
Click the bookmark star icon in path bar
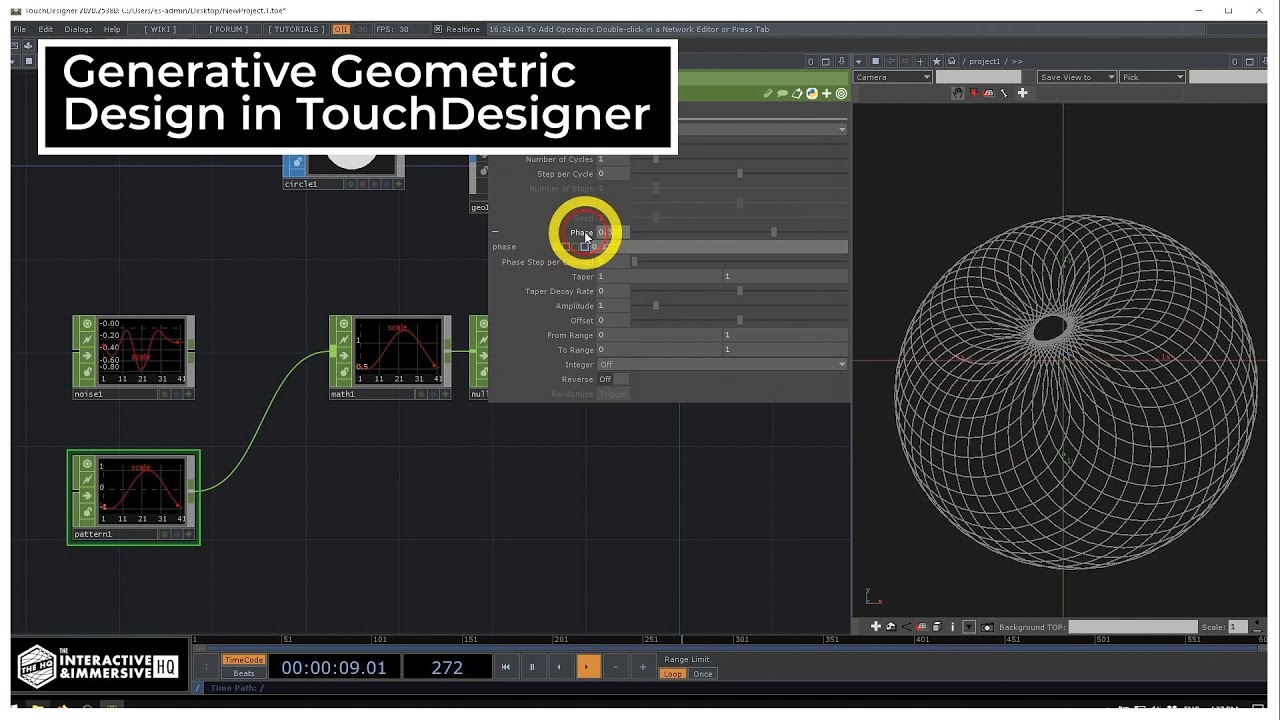point(936,61)
